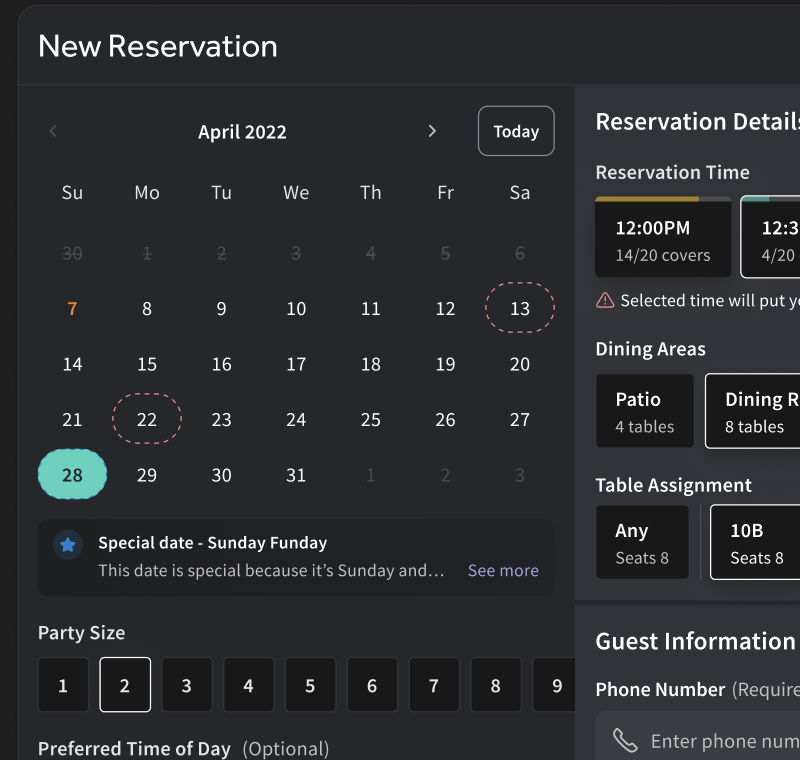Click the phone number input field
The width and height of the screenshot is (800, 760).
pyautogui.click(x=710, y=740)
